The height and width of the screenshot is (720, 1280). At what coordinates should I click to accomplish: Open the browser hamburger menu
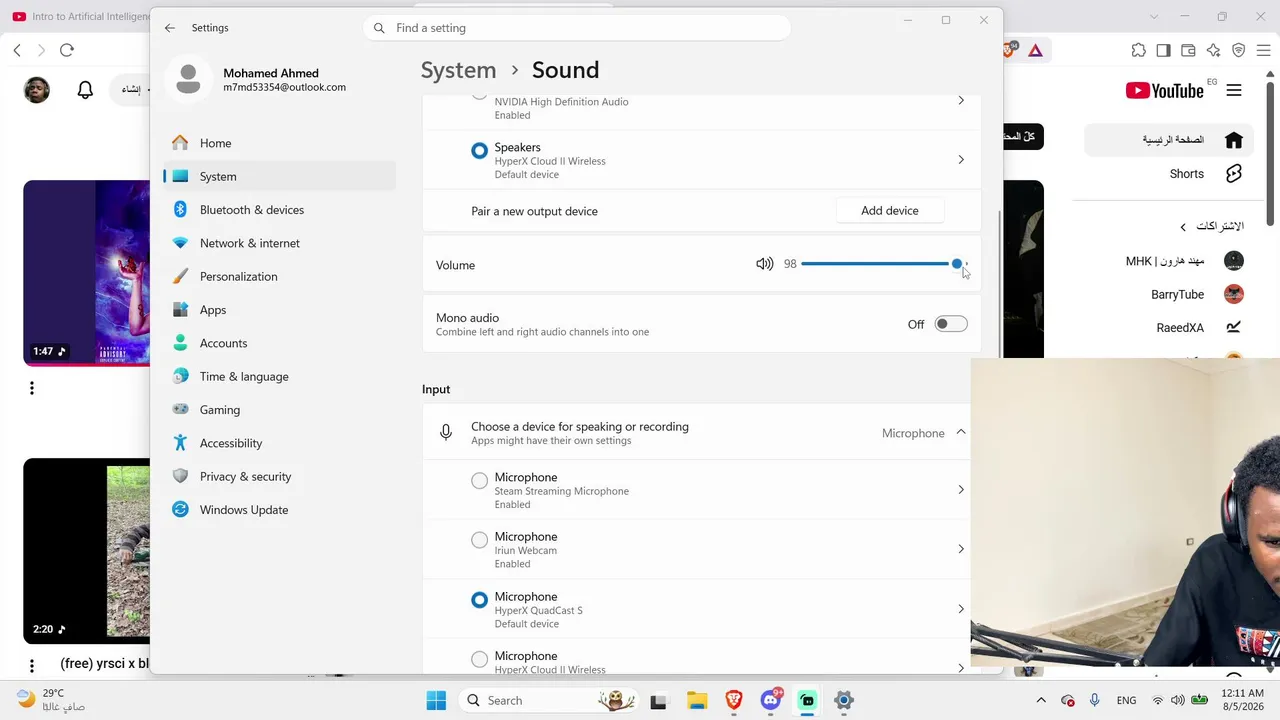click(1263, 50)
